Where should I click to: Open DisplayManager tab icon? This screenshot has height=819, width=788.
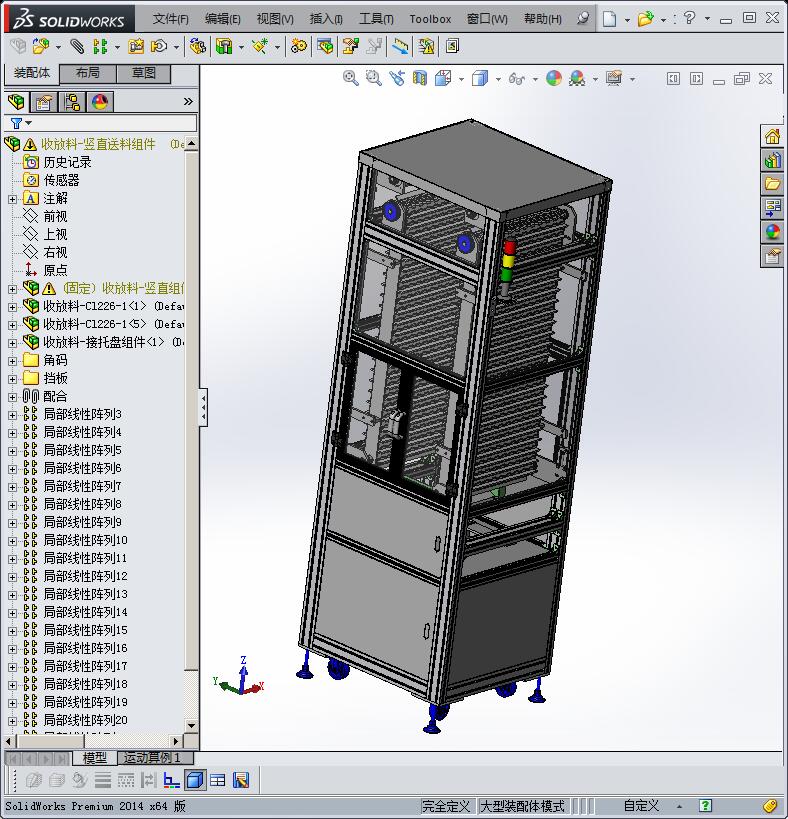[100, 101]
